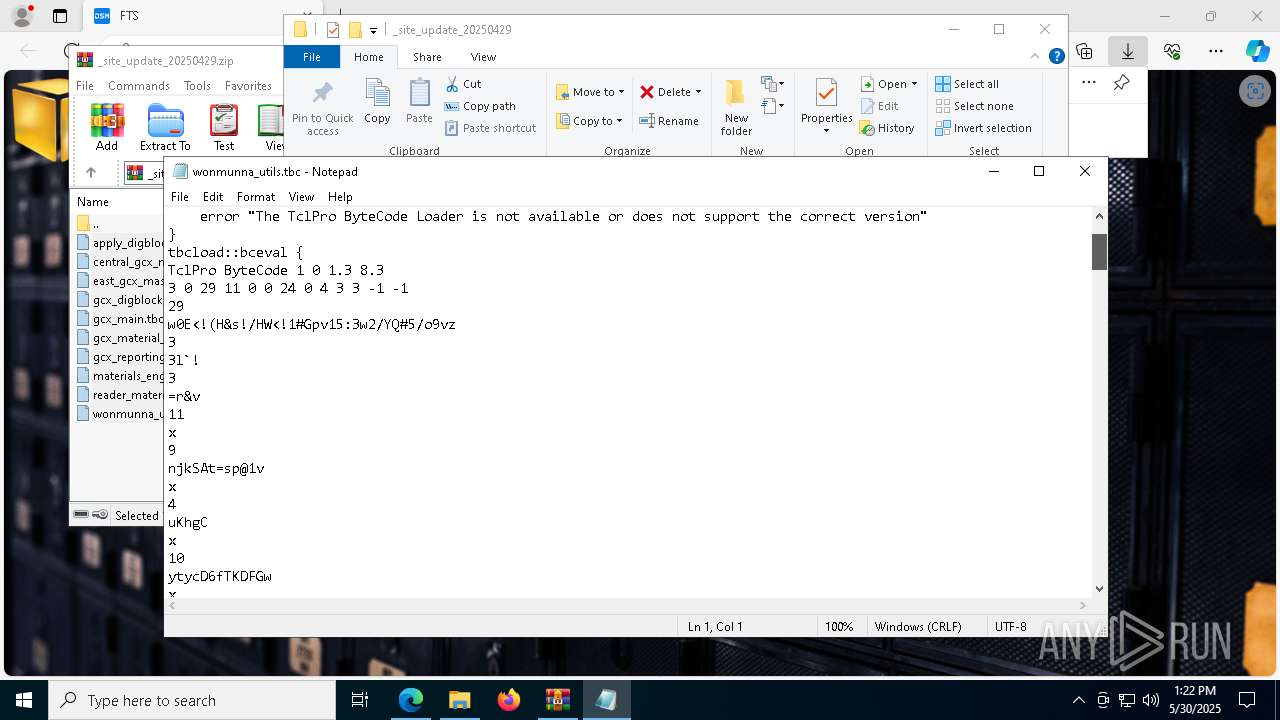Image resolution: width=1280 pixels, height=720 pixels.
Task: Expand the Move to dropdown
Action: (x=621, y=92)
